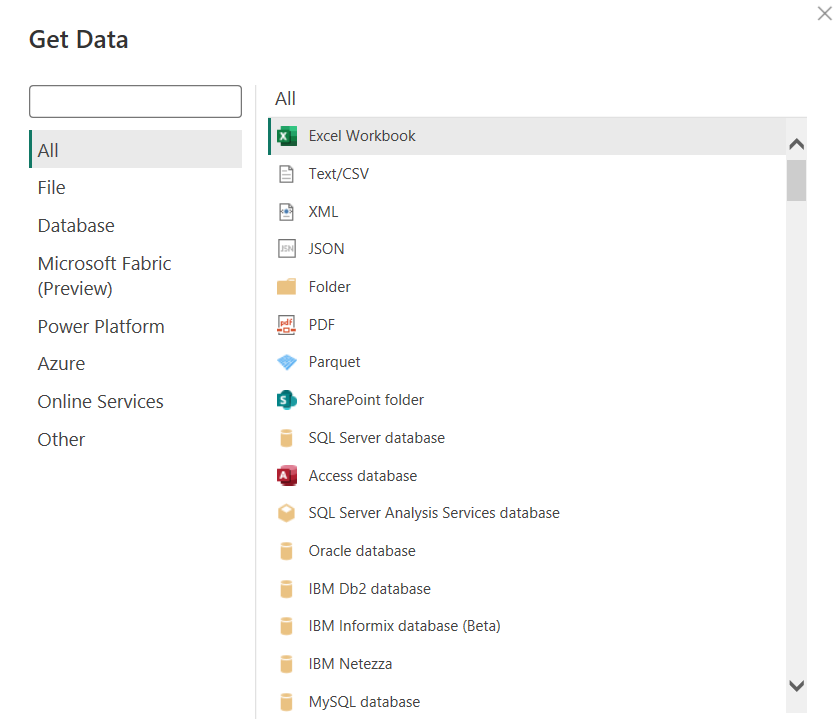Select the XML connector icon
Screen dimensions: 838x728
287,212
